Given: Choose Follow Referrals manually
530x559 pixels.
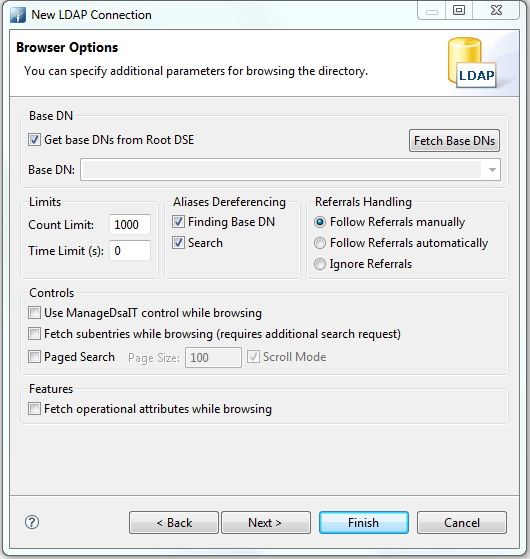Looking at the screenshot, I should coord(320,222).
